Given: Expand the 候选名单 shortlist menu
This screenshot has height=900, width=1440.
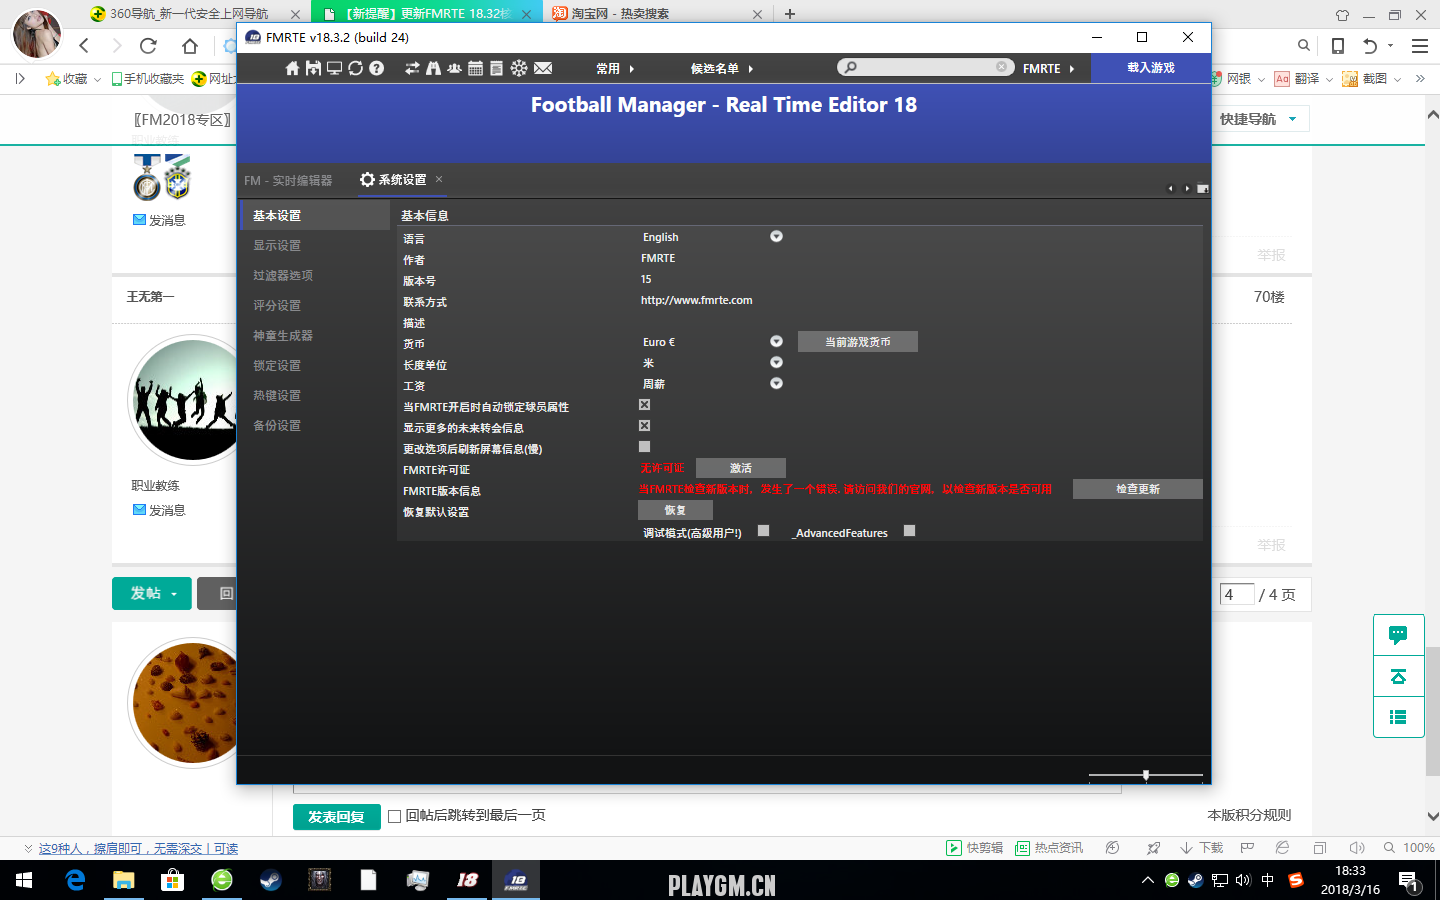Looking at the screenshot, I should point(722,68).
